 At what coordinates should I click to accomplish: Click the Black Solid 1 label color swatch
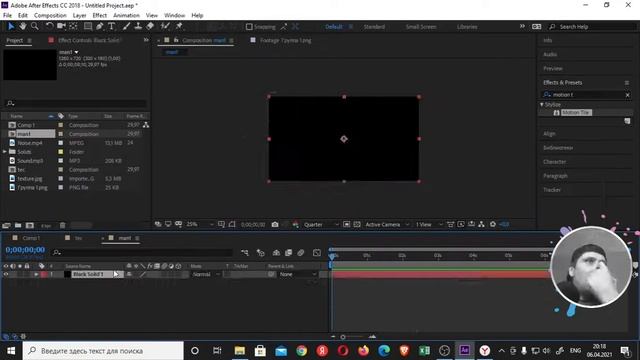tap(44, 274)
